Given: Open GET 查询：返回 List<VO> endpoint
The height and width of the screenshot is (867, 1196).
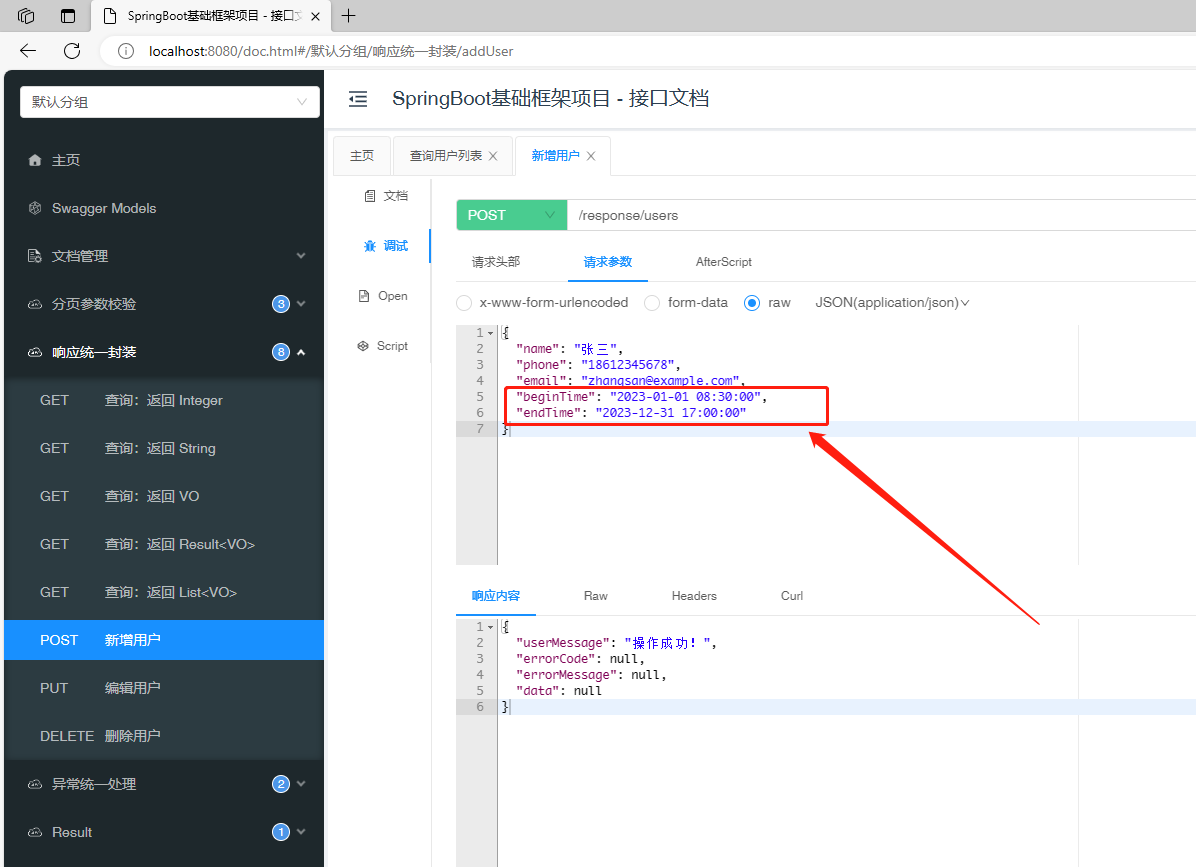Looking at the screenshot, I should [164, 592].
